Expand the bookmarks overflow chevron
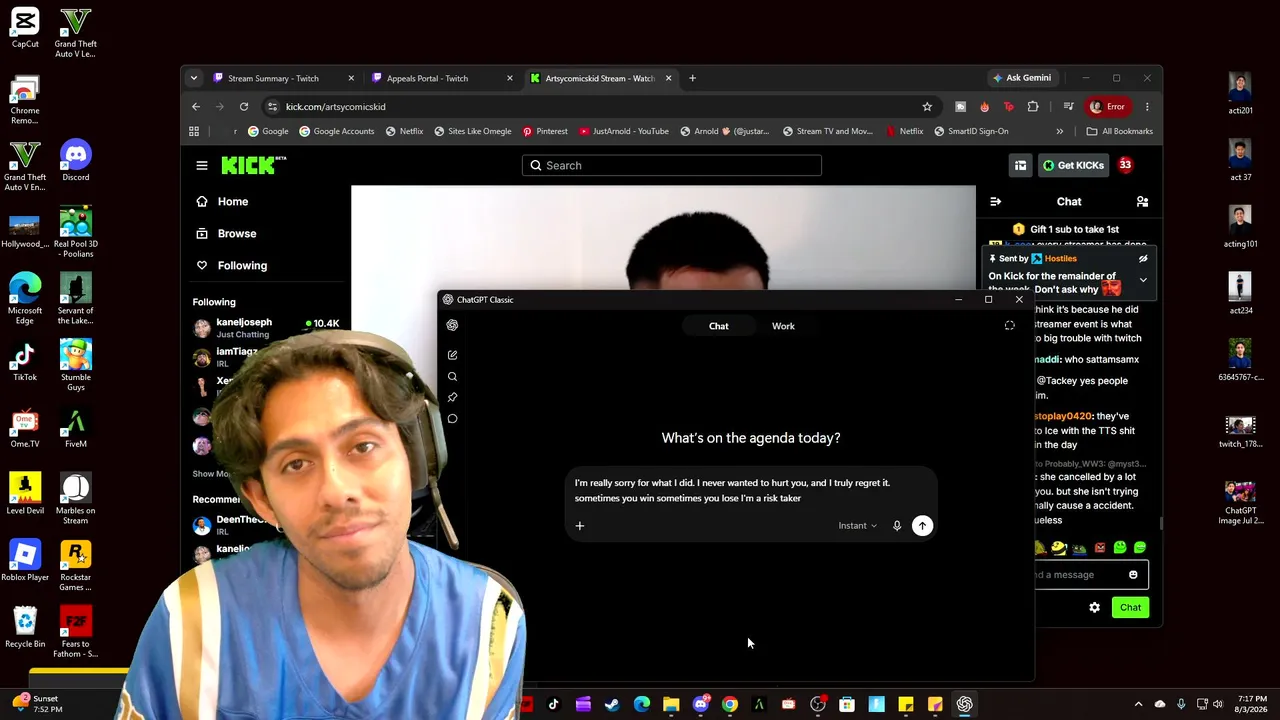The image size is (1280, 720). click(x=1060, y=131)
